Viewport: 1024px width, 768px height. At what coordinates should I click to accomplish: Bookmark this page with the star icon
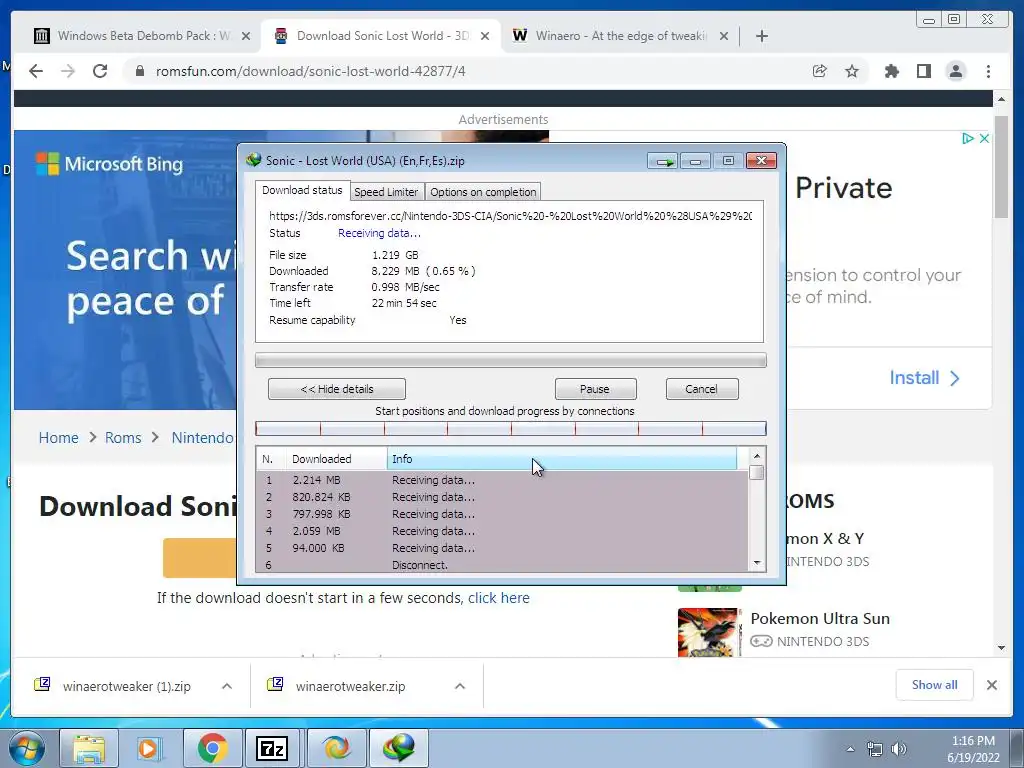point(852,71)
